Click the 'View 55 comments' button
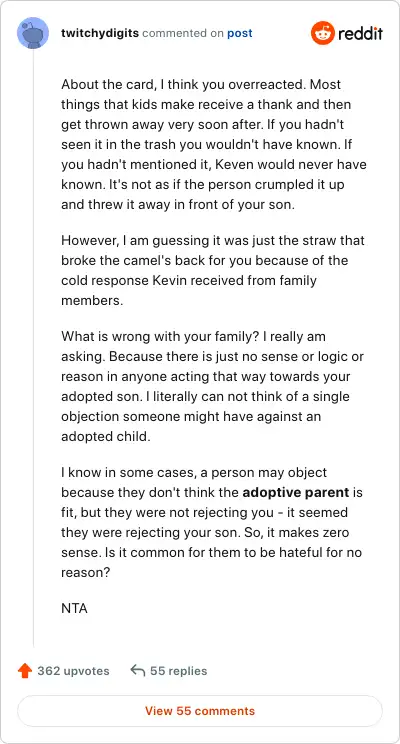Image resolution: width=400 pixels, height=744 pixels. (200, 711)
